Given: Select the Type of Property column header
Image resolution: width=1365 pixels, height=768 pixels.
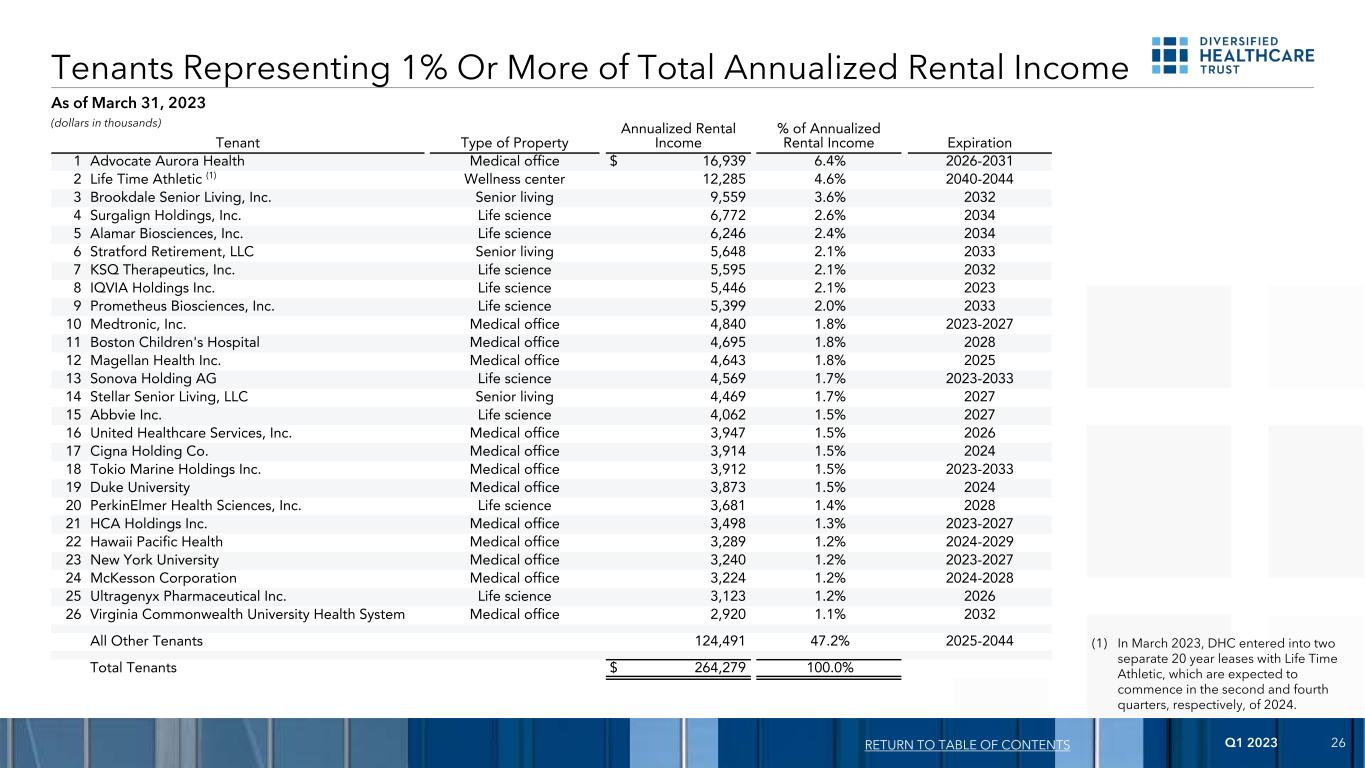Looking at the screenshot, I should [514, 143].
